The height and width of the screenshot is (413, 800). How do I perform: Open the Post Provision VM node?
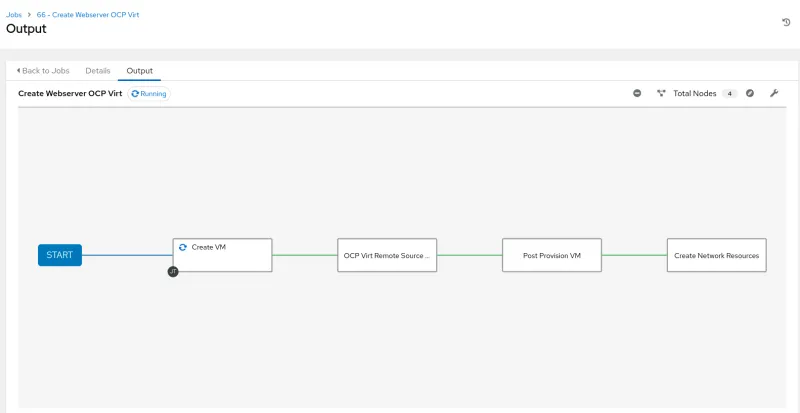(551, 255)
